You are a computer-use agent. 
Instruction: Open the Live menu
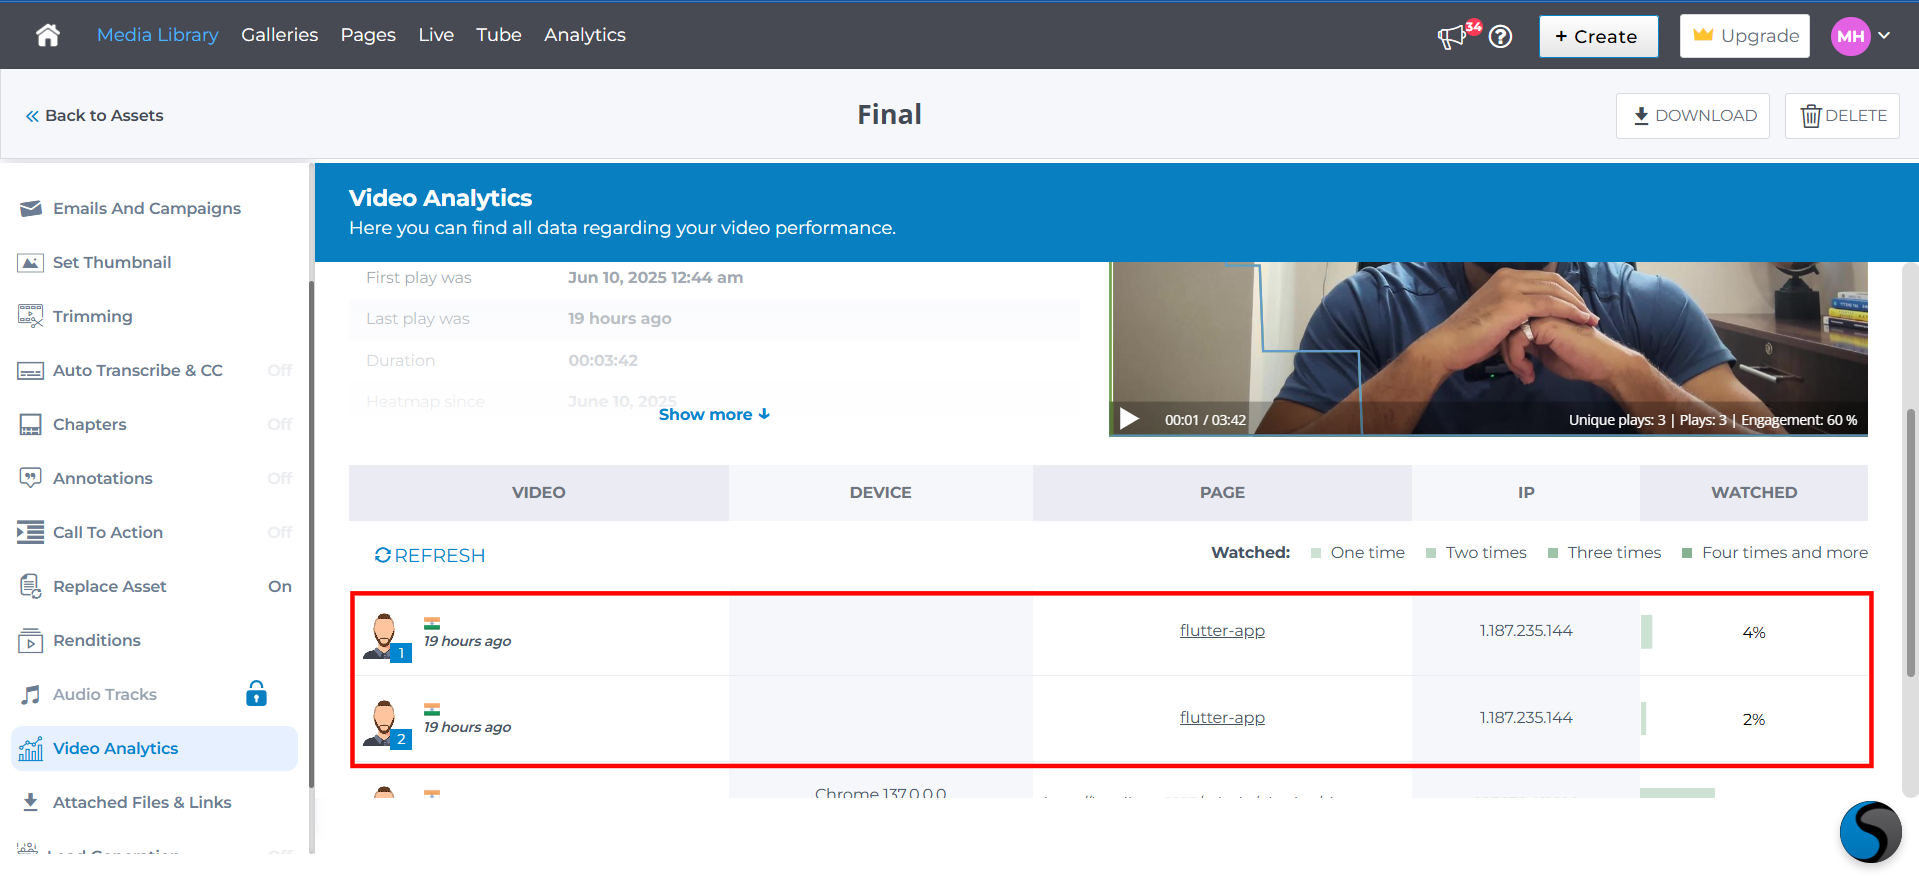(x=436, y=35)
